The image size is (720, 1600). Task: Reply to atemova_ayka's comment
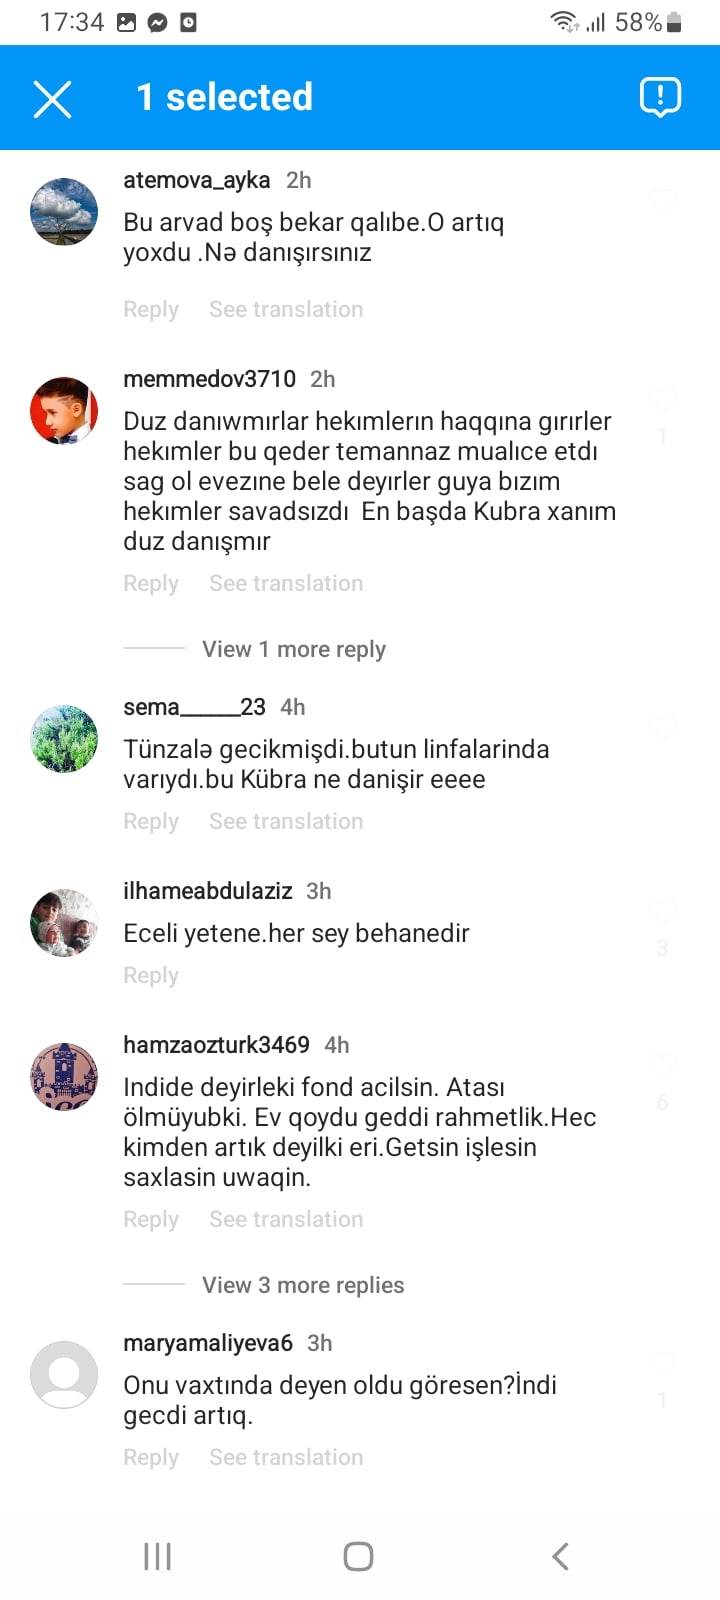click(151, 309)
